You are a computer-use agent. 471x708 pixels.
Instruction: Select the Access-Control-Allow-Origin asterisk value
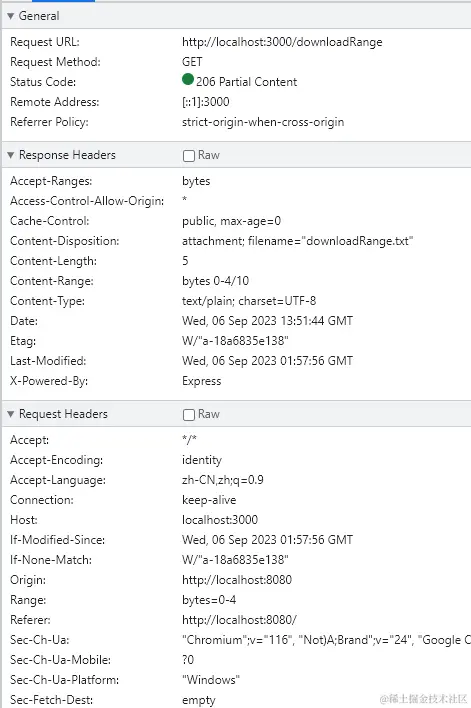click(184, 199)
